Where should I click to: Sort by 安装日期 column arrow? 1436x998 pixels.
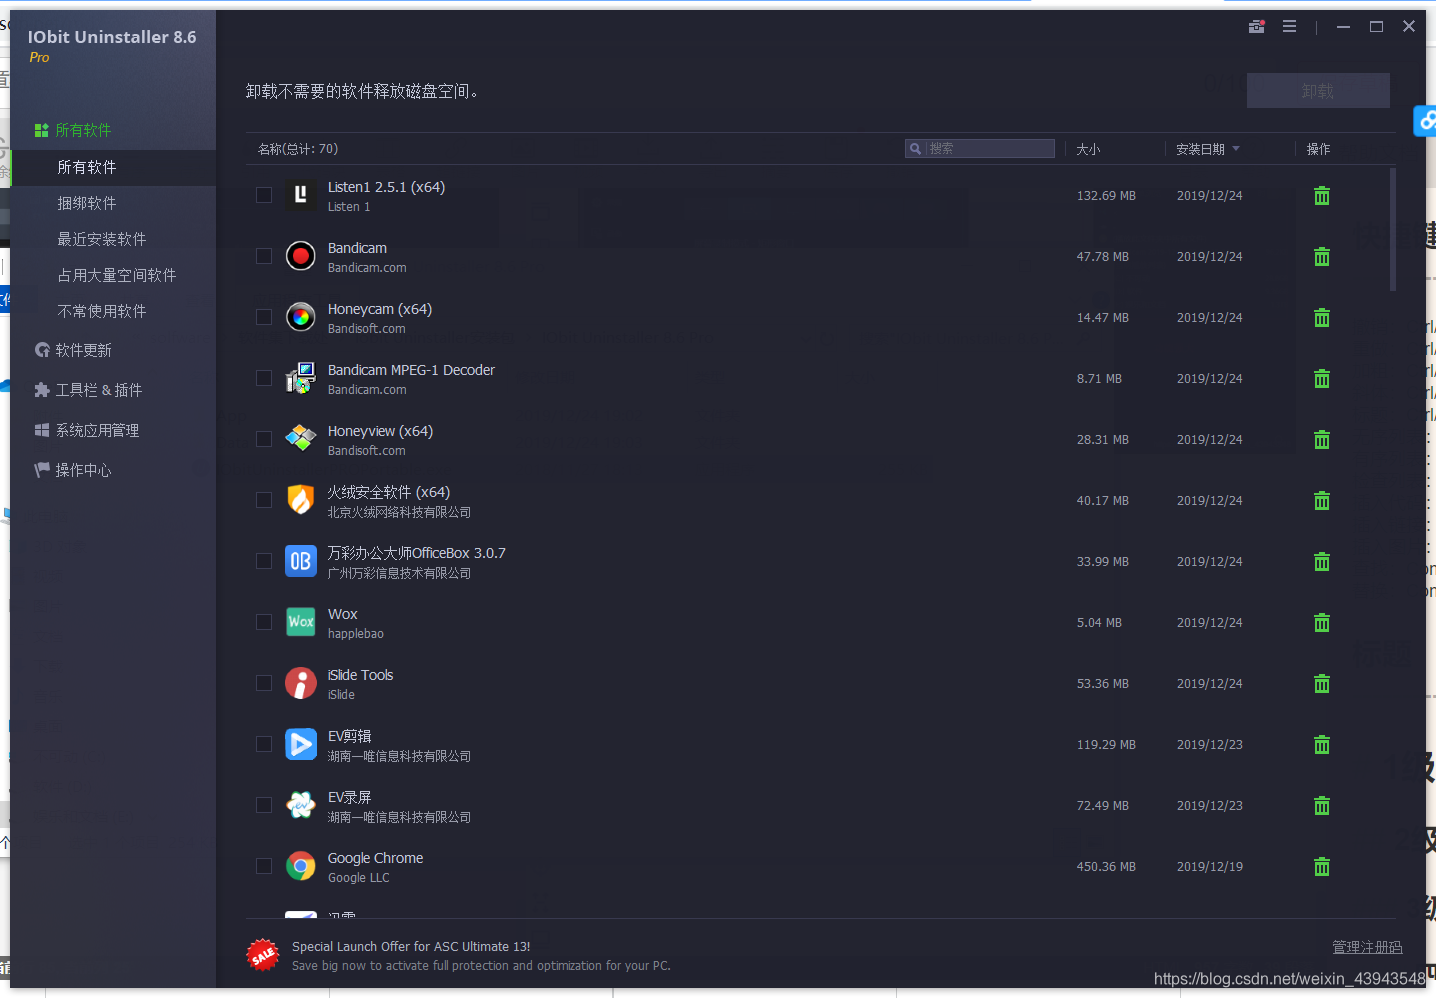1236,149
